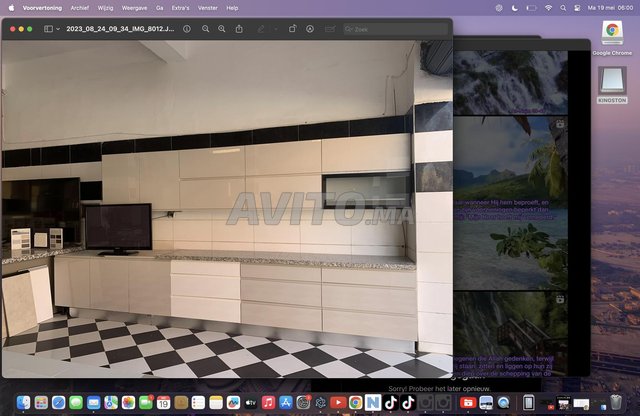Toggle the sidebar view button
Image resolution: width=640 pixels, height=416 pixels.
[48, 29]
